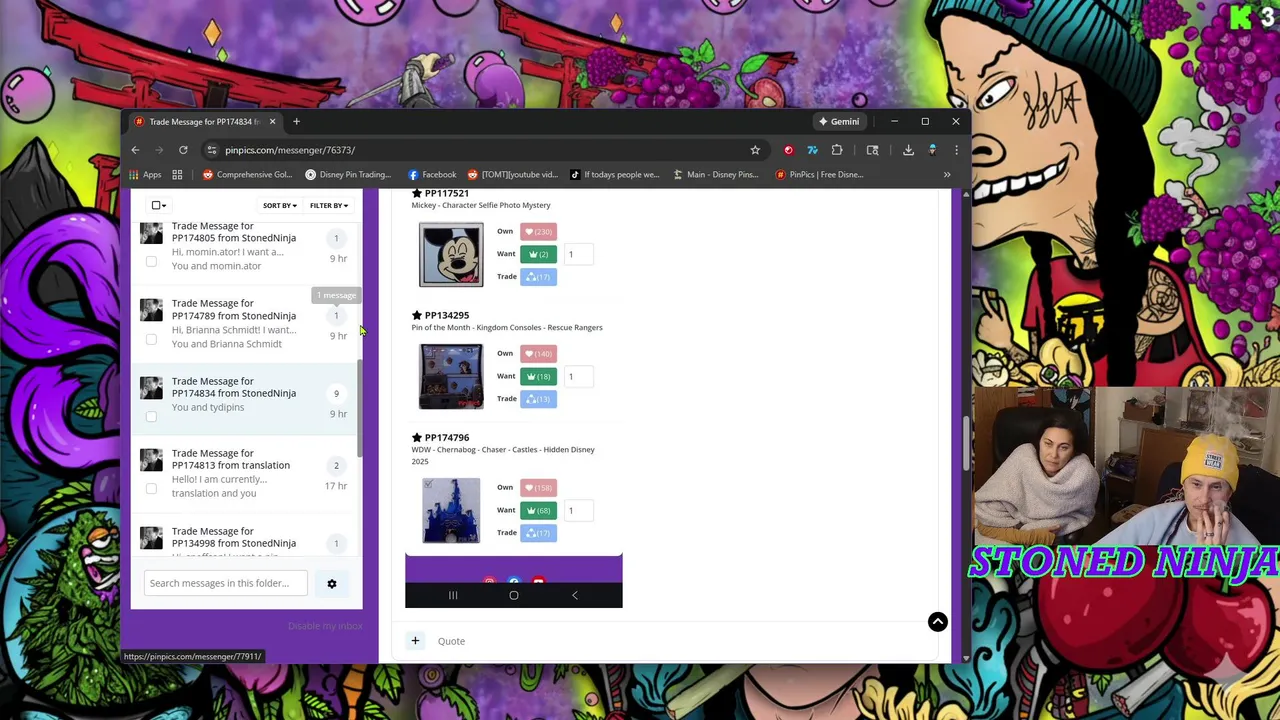
Task: Open the Comprehensive Gol... bookmark
Action: coord(247,174)
